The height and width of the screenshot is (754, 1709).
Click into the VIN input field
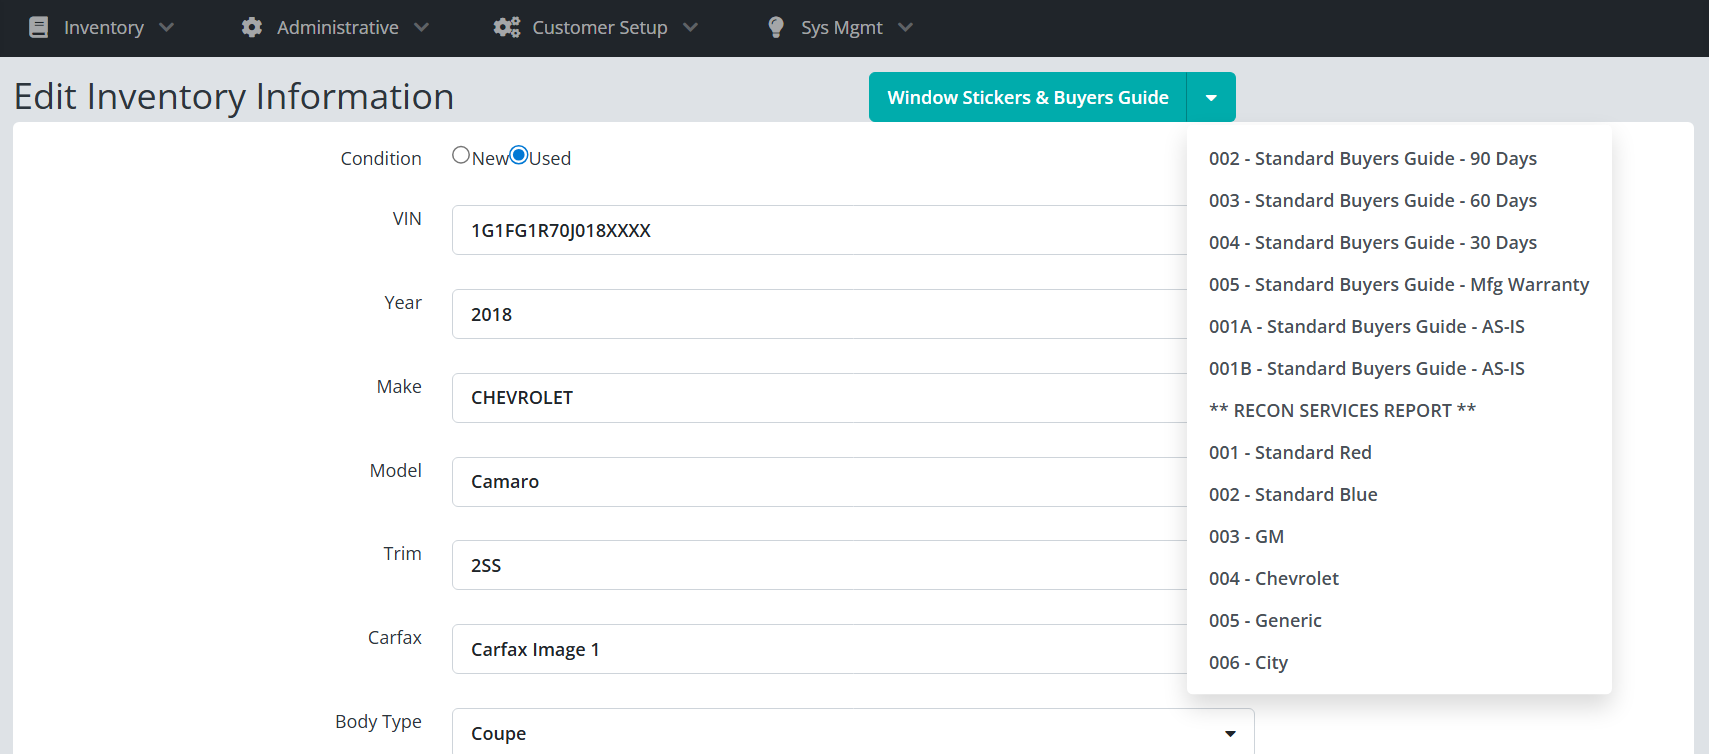(818, 231)
